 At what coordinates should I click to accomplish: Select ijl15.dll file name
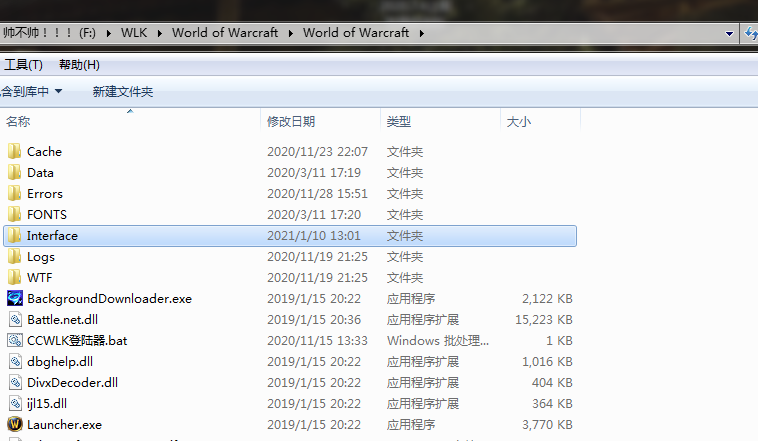point(47,404)
